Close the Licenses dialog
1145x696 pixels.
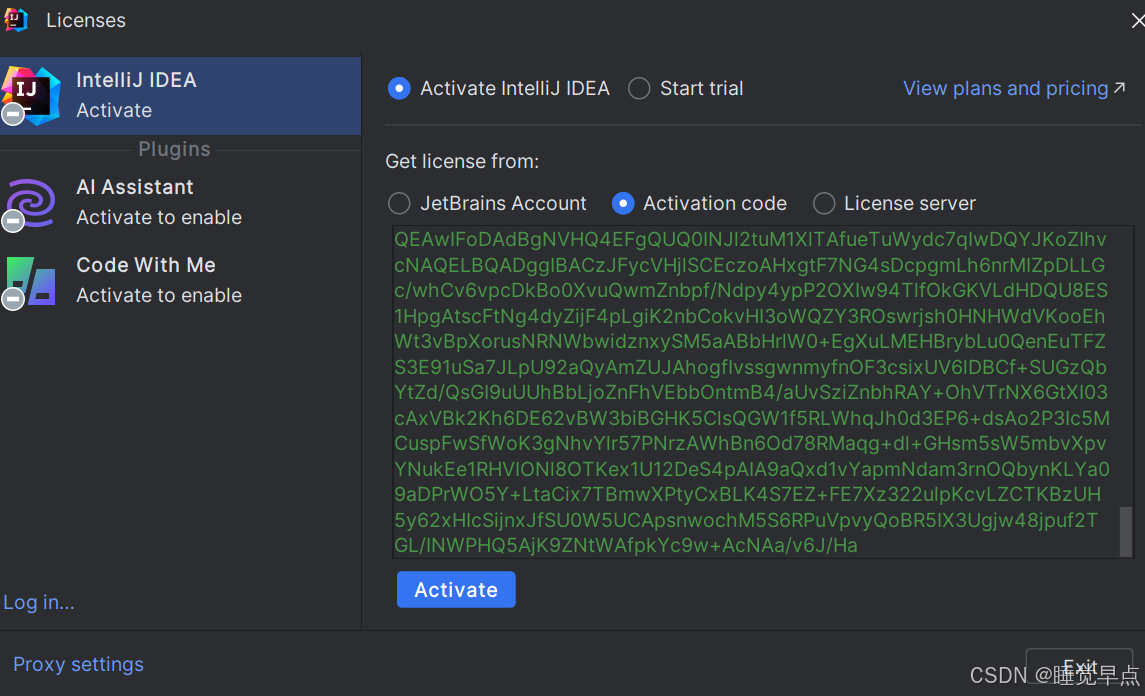click(1137, 20)
